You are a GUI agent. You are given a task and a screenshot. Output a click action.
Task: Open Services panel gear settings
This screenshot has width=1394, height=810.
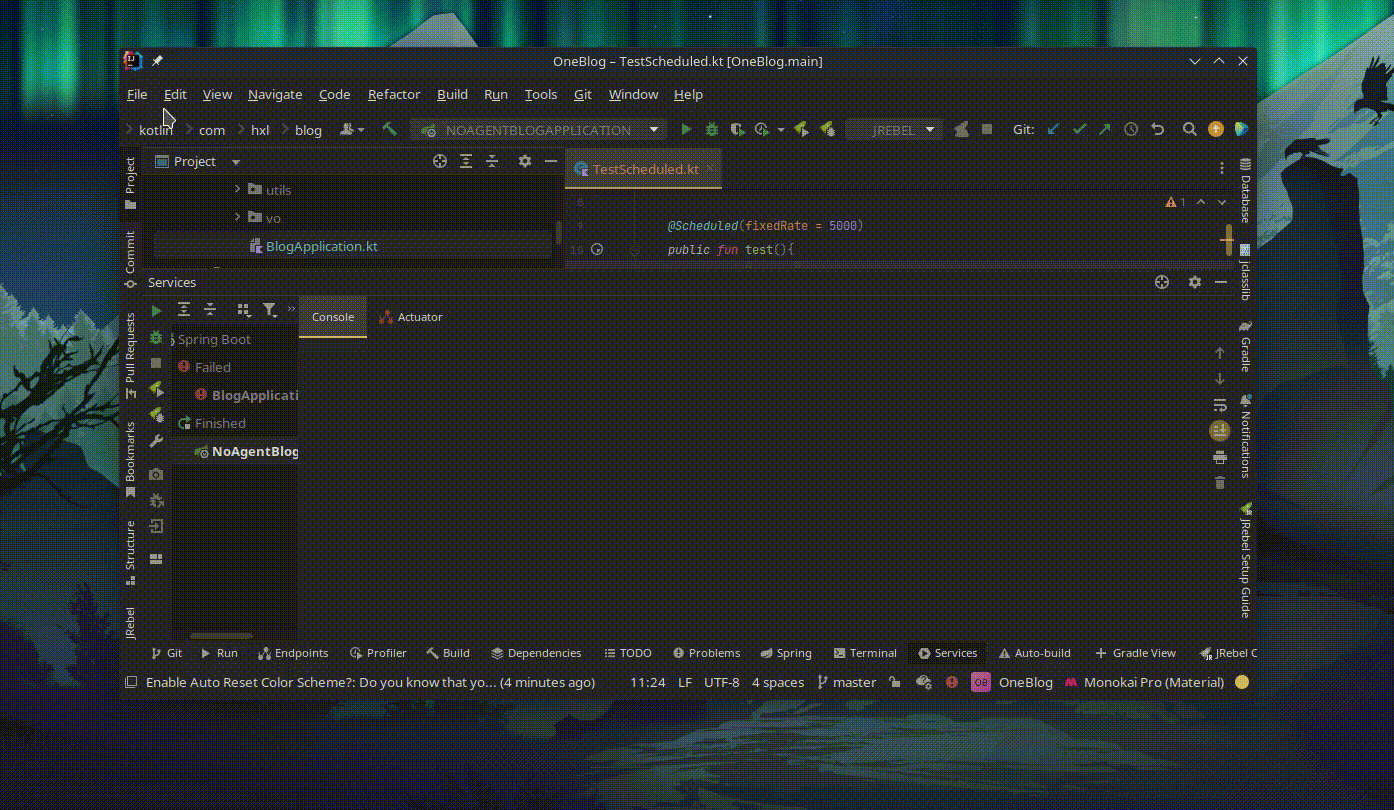point(1194,282)
